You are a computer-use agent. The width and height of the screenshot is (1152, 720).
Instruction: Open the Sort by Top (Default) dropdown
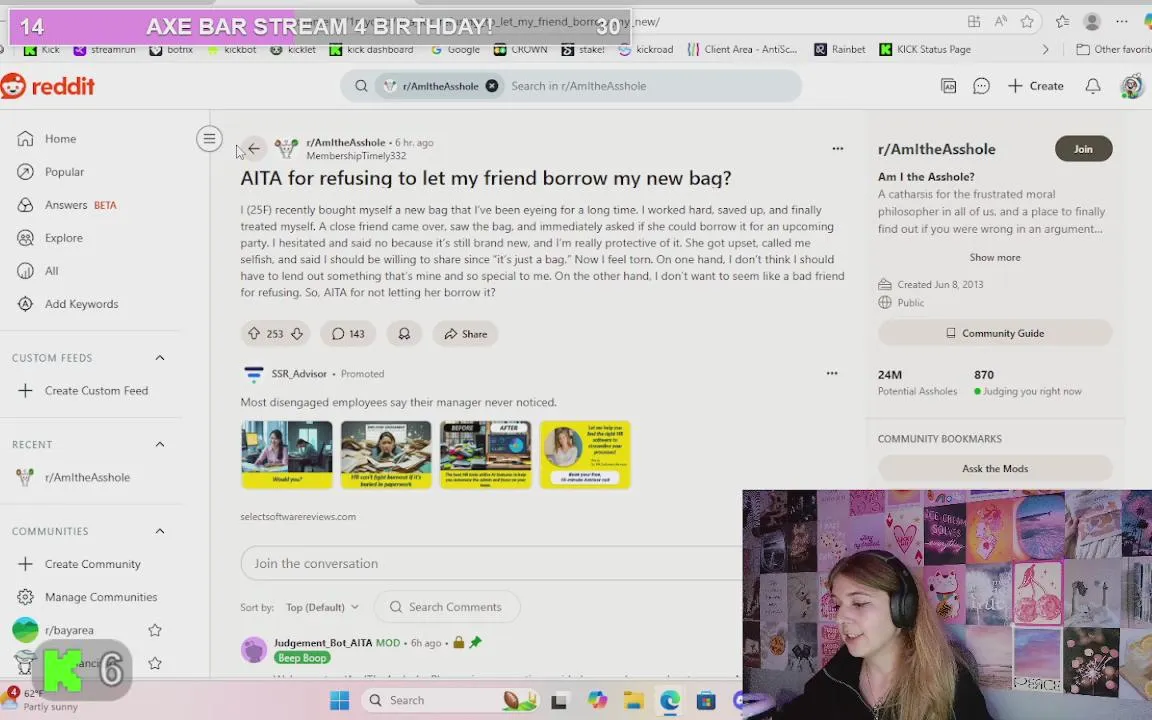[322, 608]
